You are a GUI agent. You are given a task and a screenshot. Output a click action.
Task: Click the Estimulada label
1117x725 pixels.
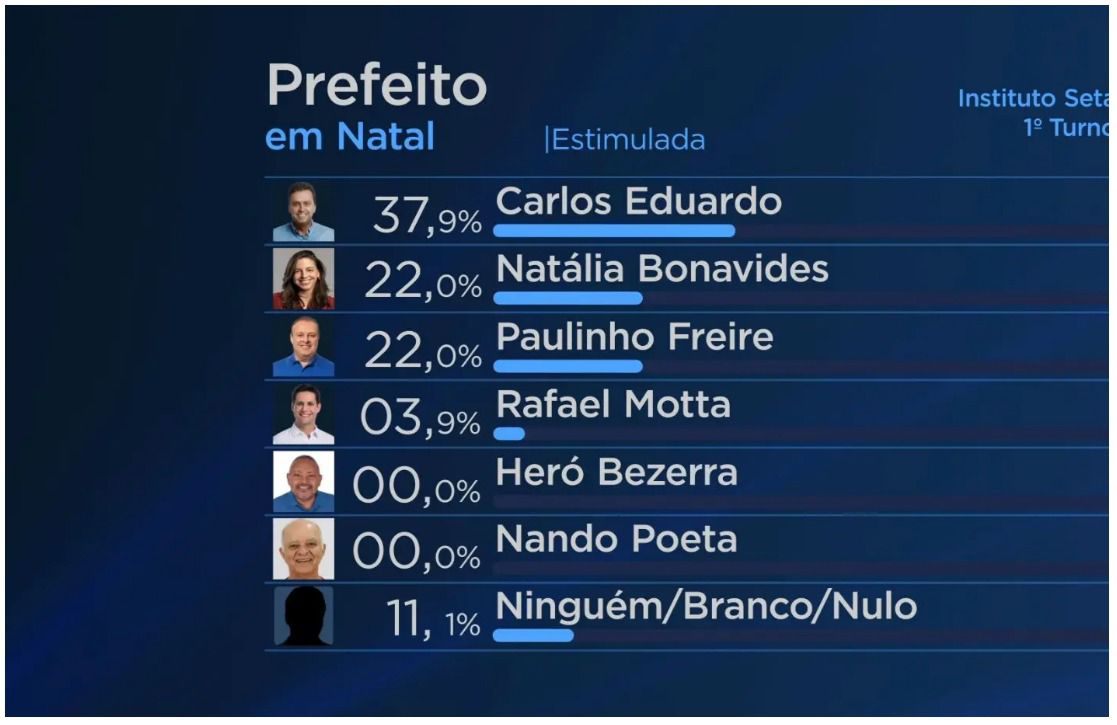point(625,140)
